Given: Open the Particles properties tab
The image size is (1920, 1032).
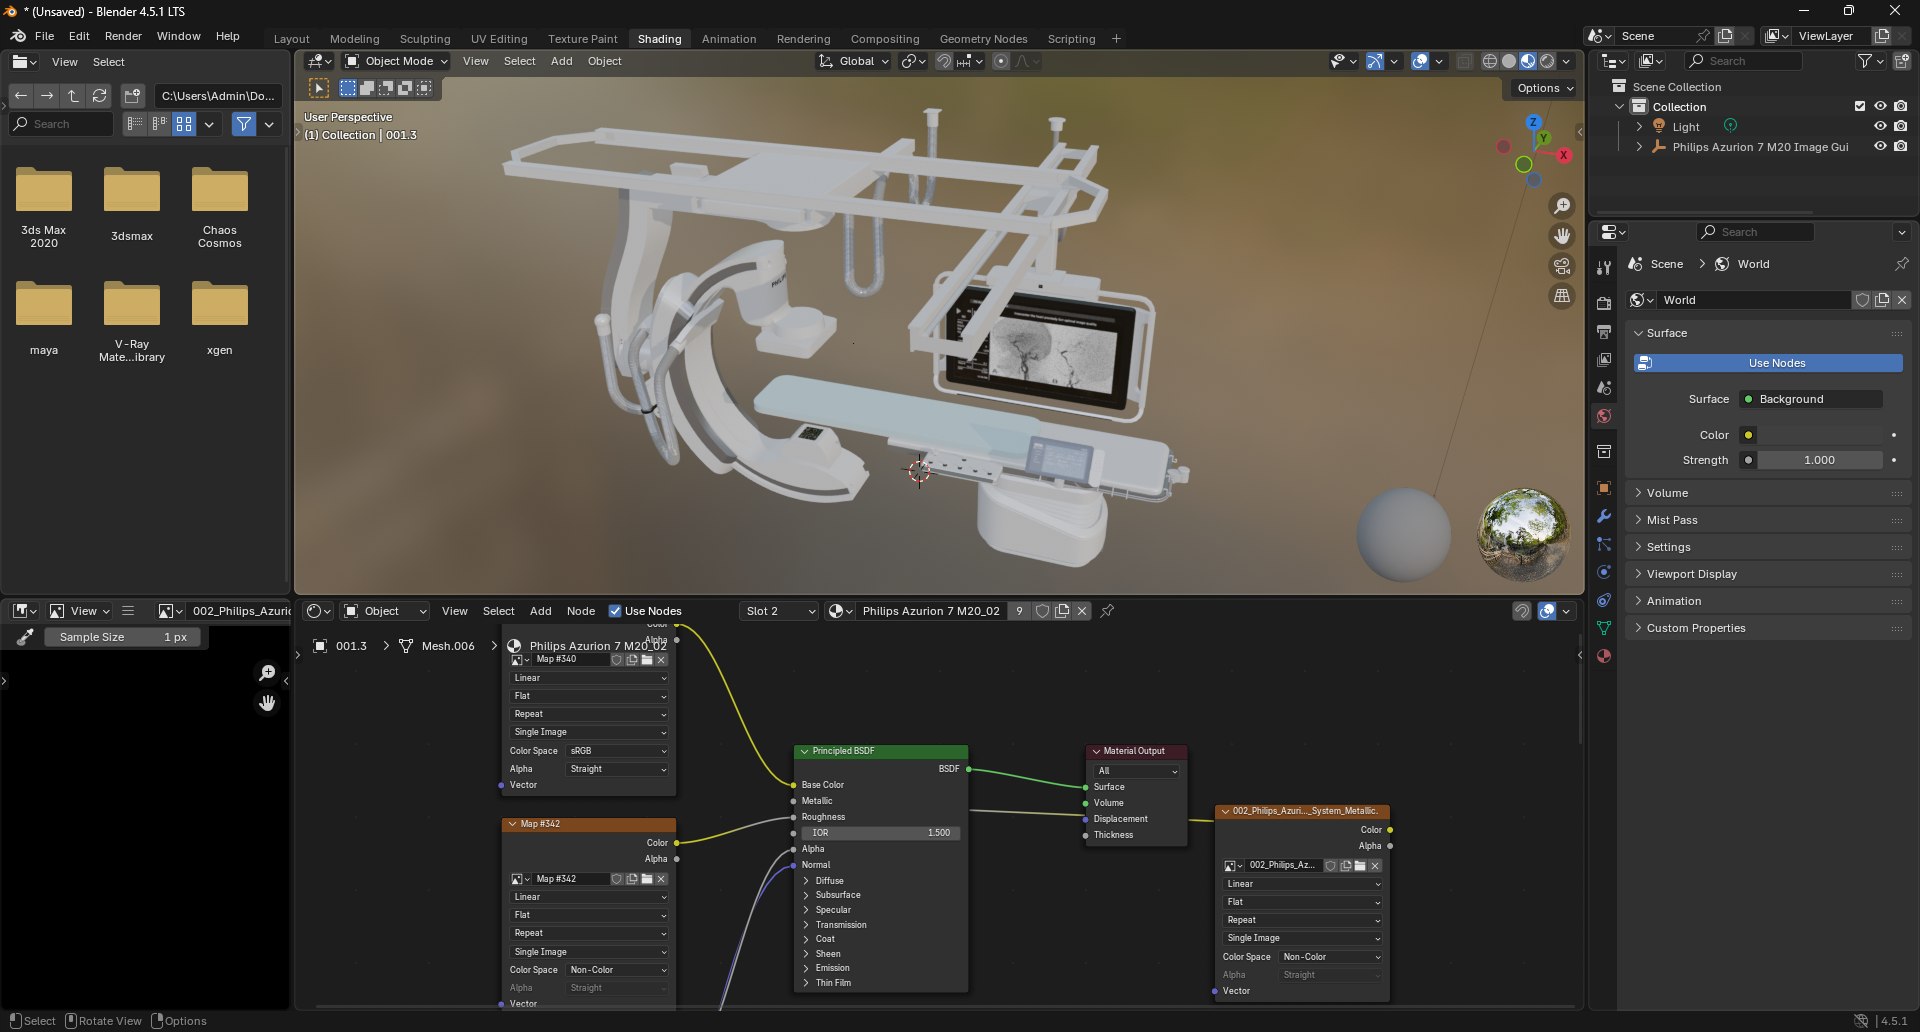Looking at the screenshot, I should tap(1604, 544).
